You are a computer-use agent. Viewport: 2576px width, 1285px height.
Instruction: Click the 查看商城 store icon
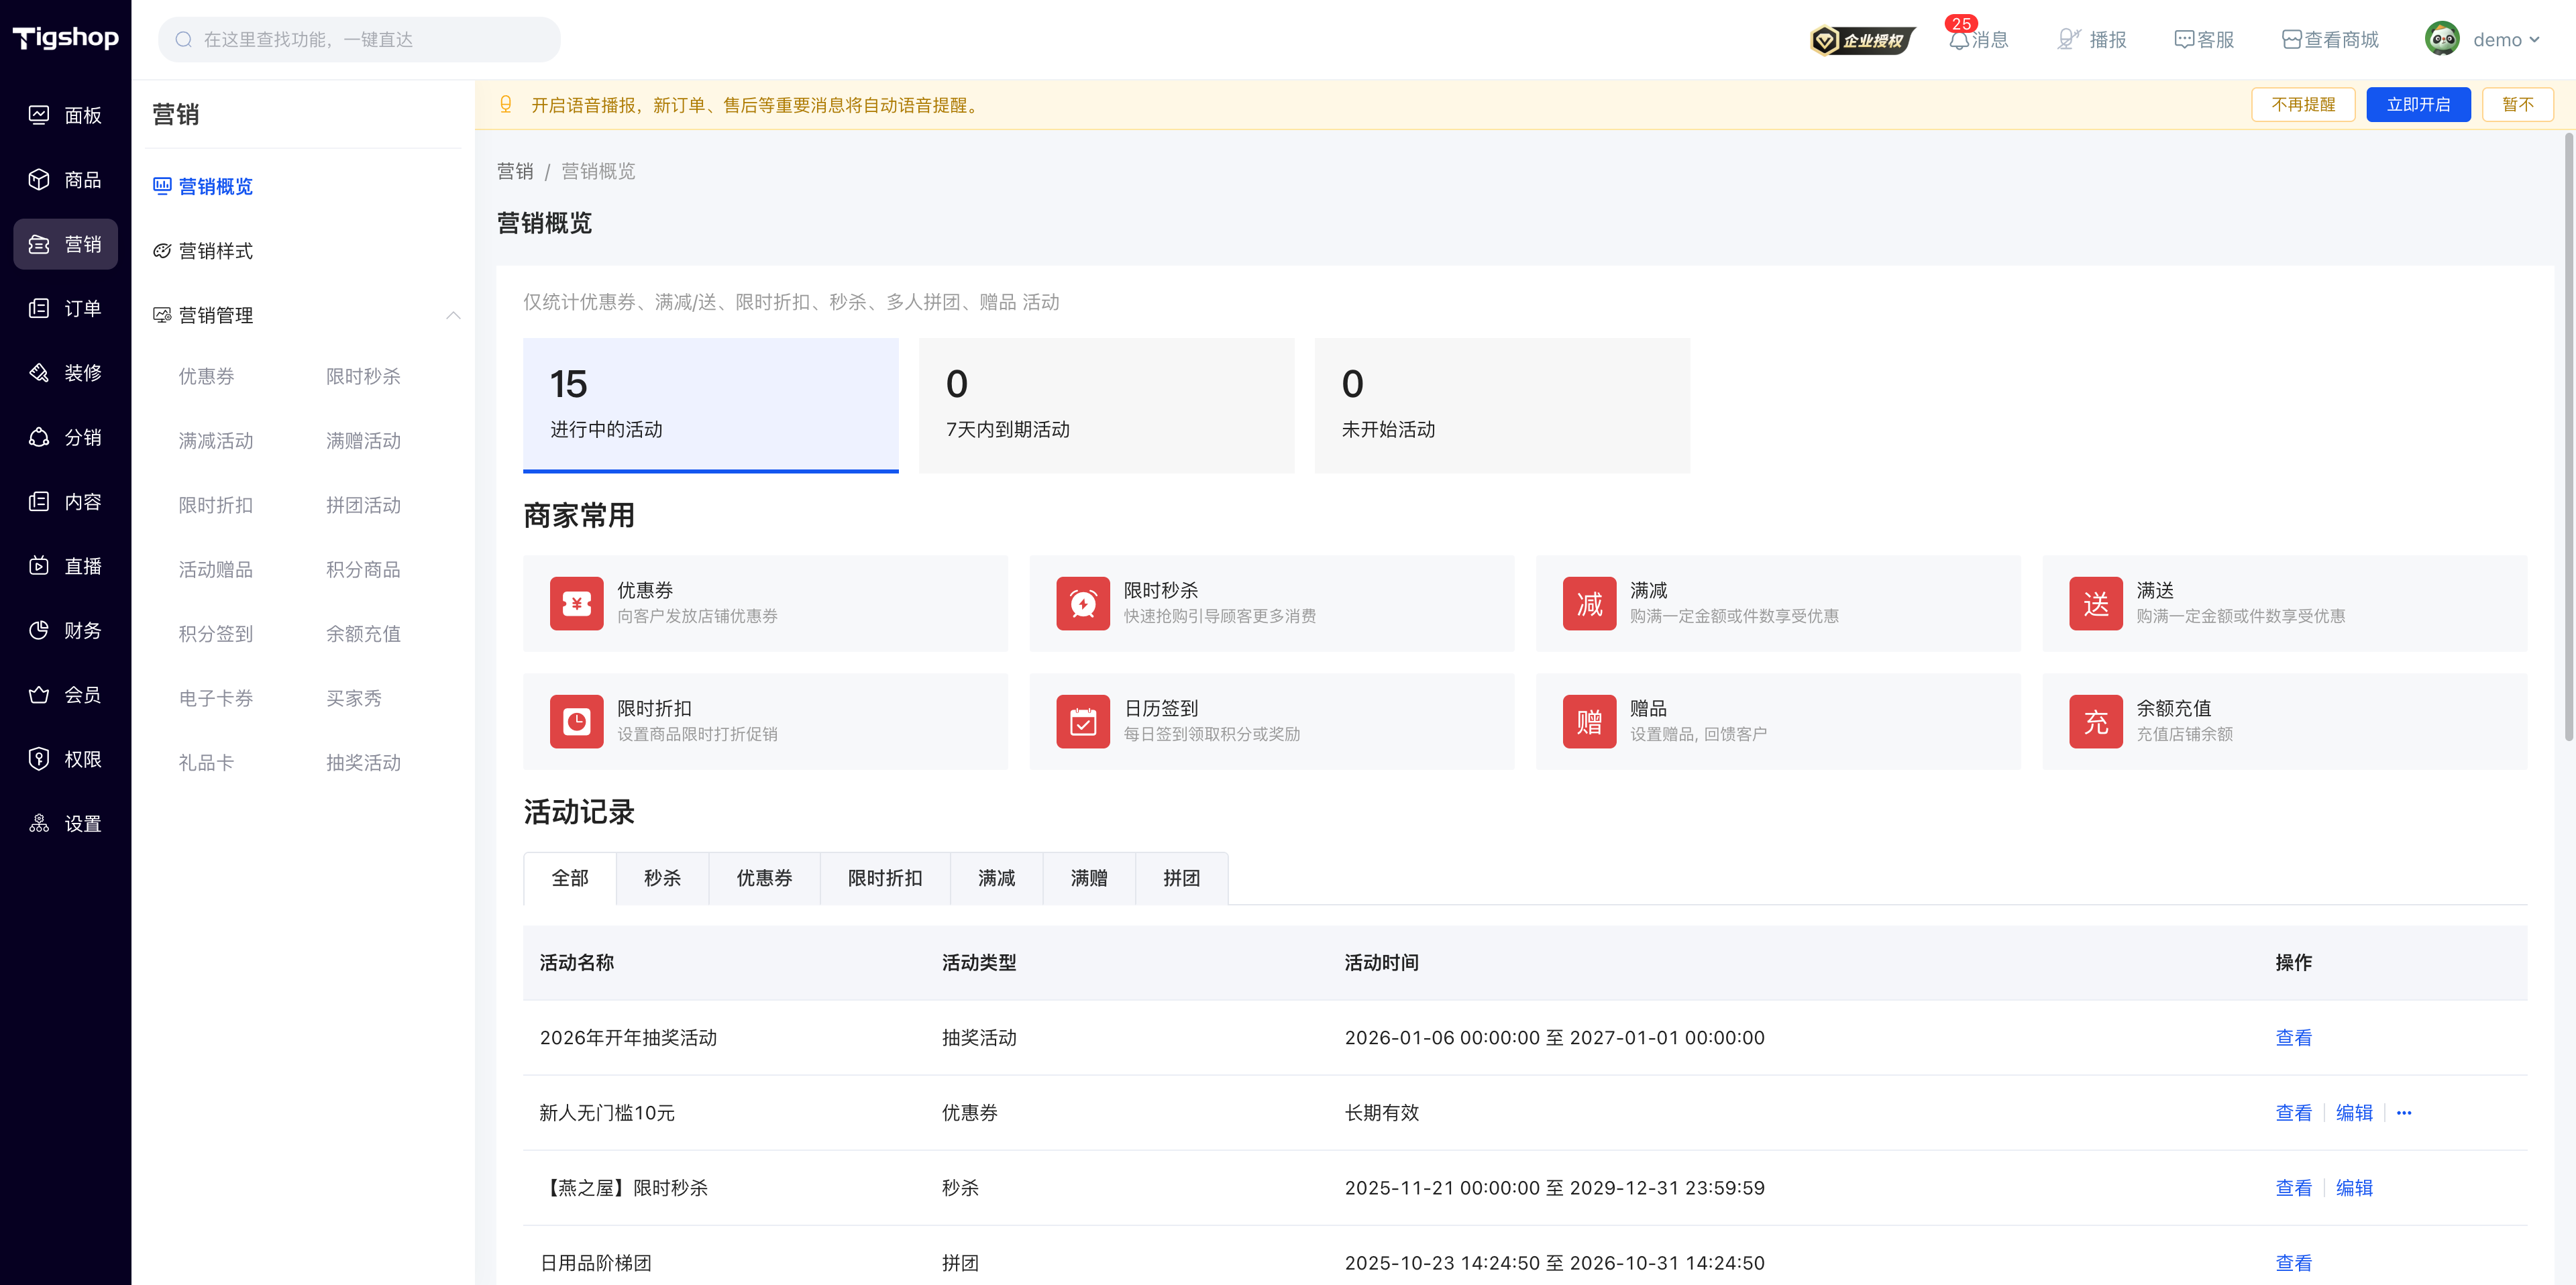click(2292, 40)
